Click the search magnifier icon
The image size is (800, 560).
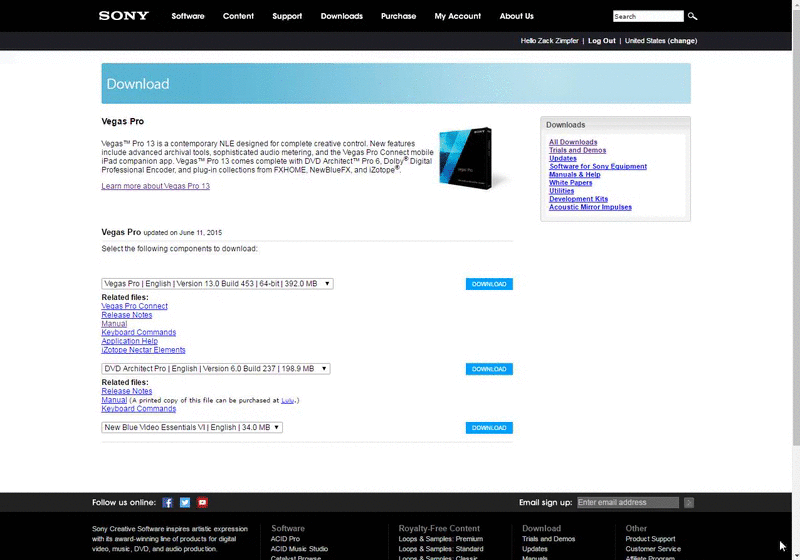coord(692,16)
